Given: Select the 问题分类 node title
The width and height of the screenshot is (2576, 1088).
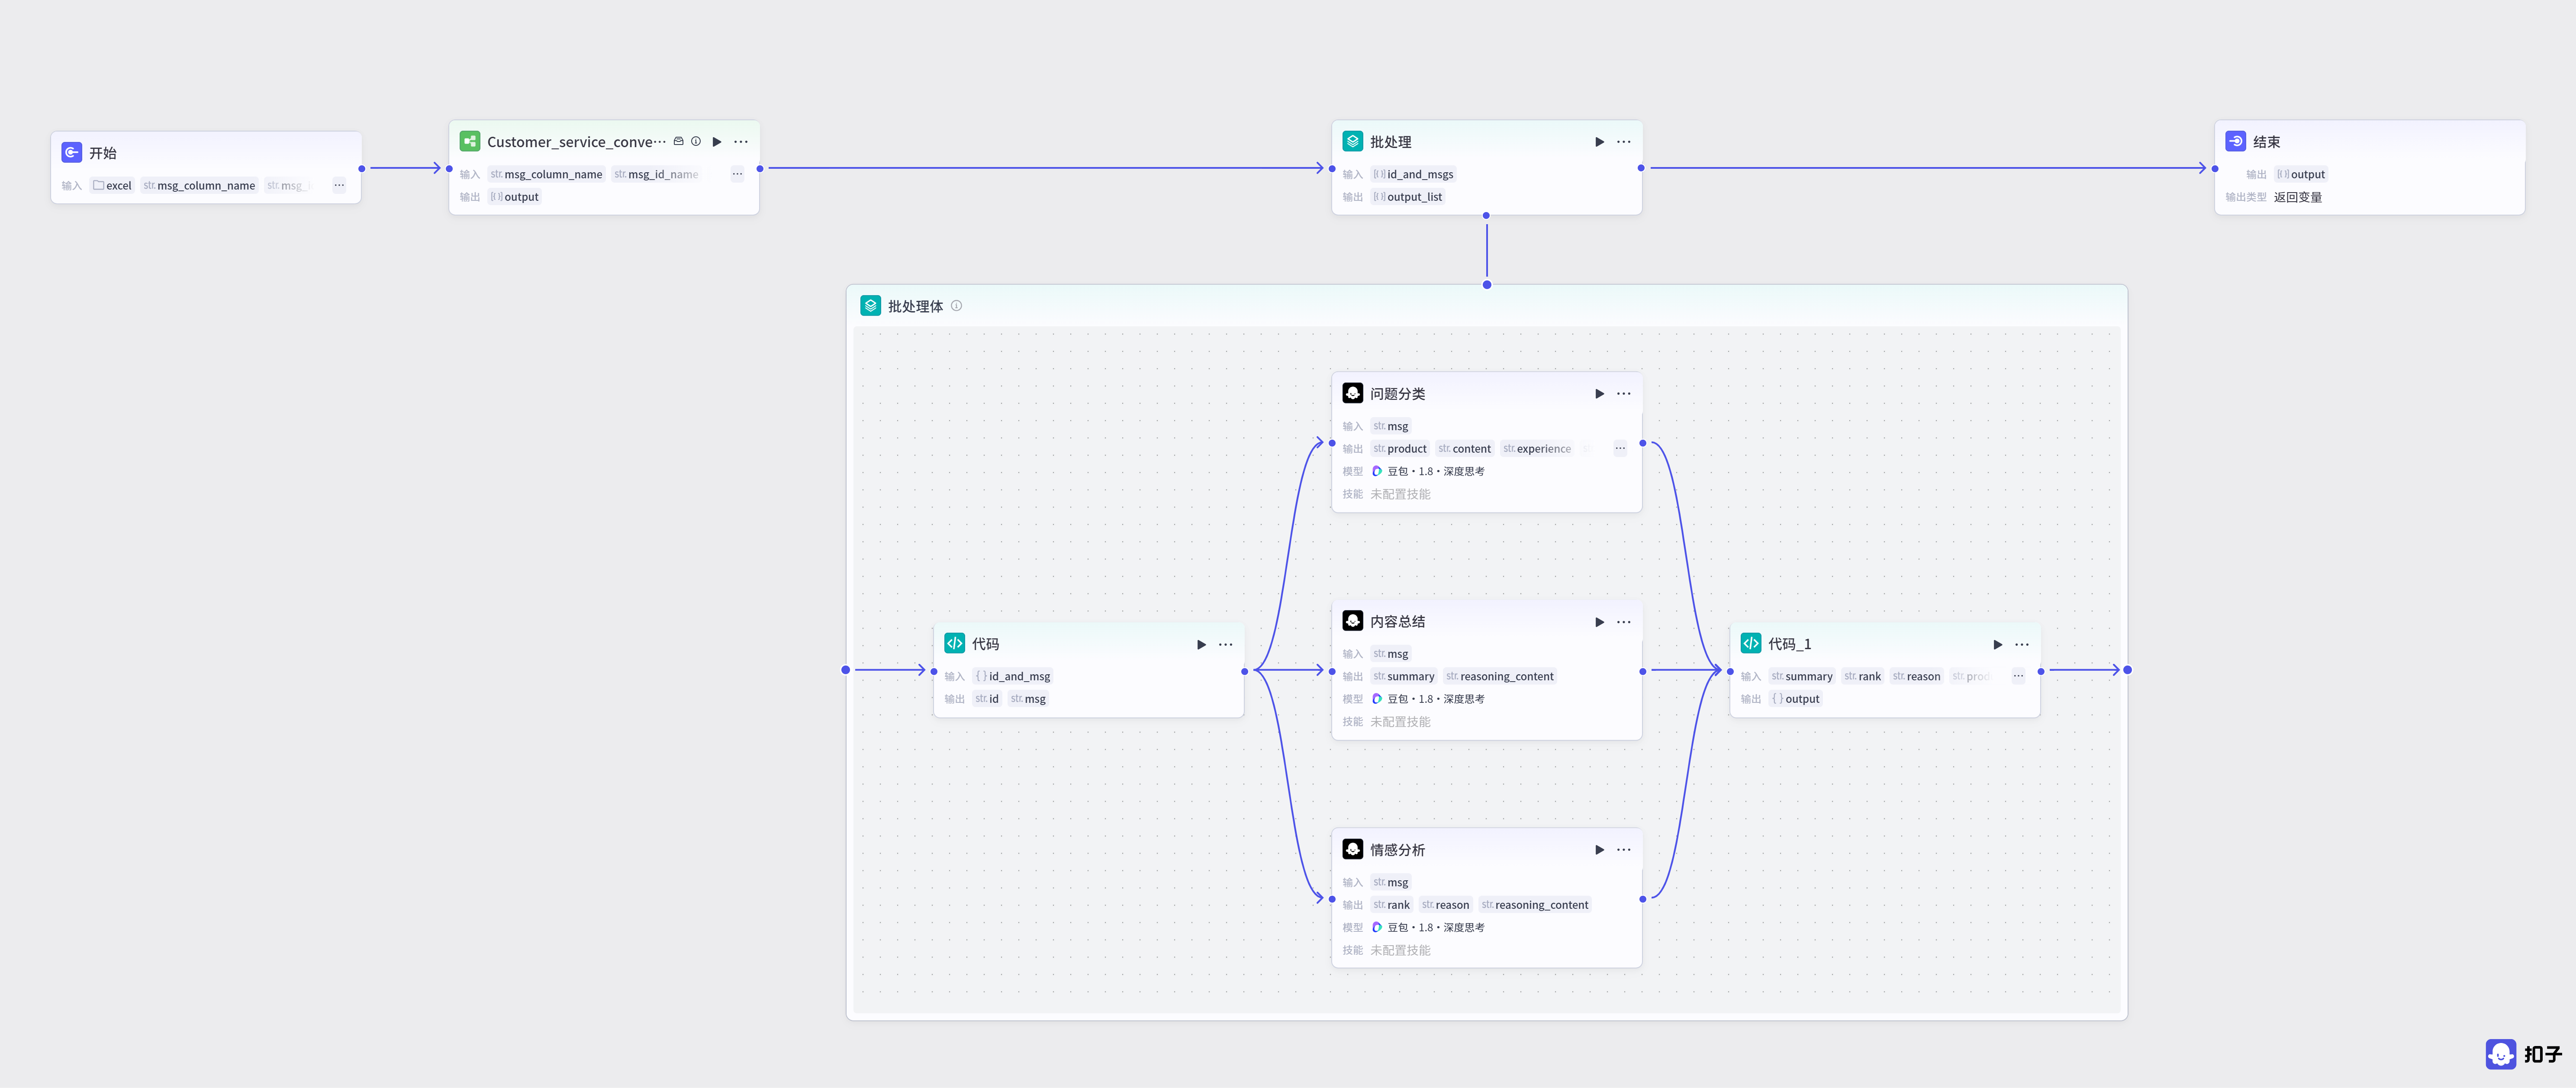Looking at the screenshot, I should pos(1398,394).
